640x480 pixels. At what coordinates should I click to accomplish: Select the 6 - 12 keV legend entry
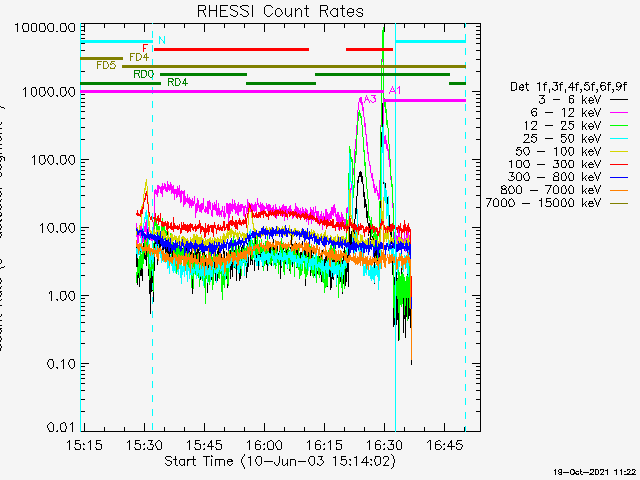579,113
